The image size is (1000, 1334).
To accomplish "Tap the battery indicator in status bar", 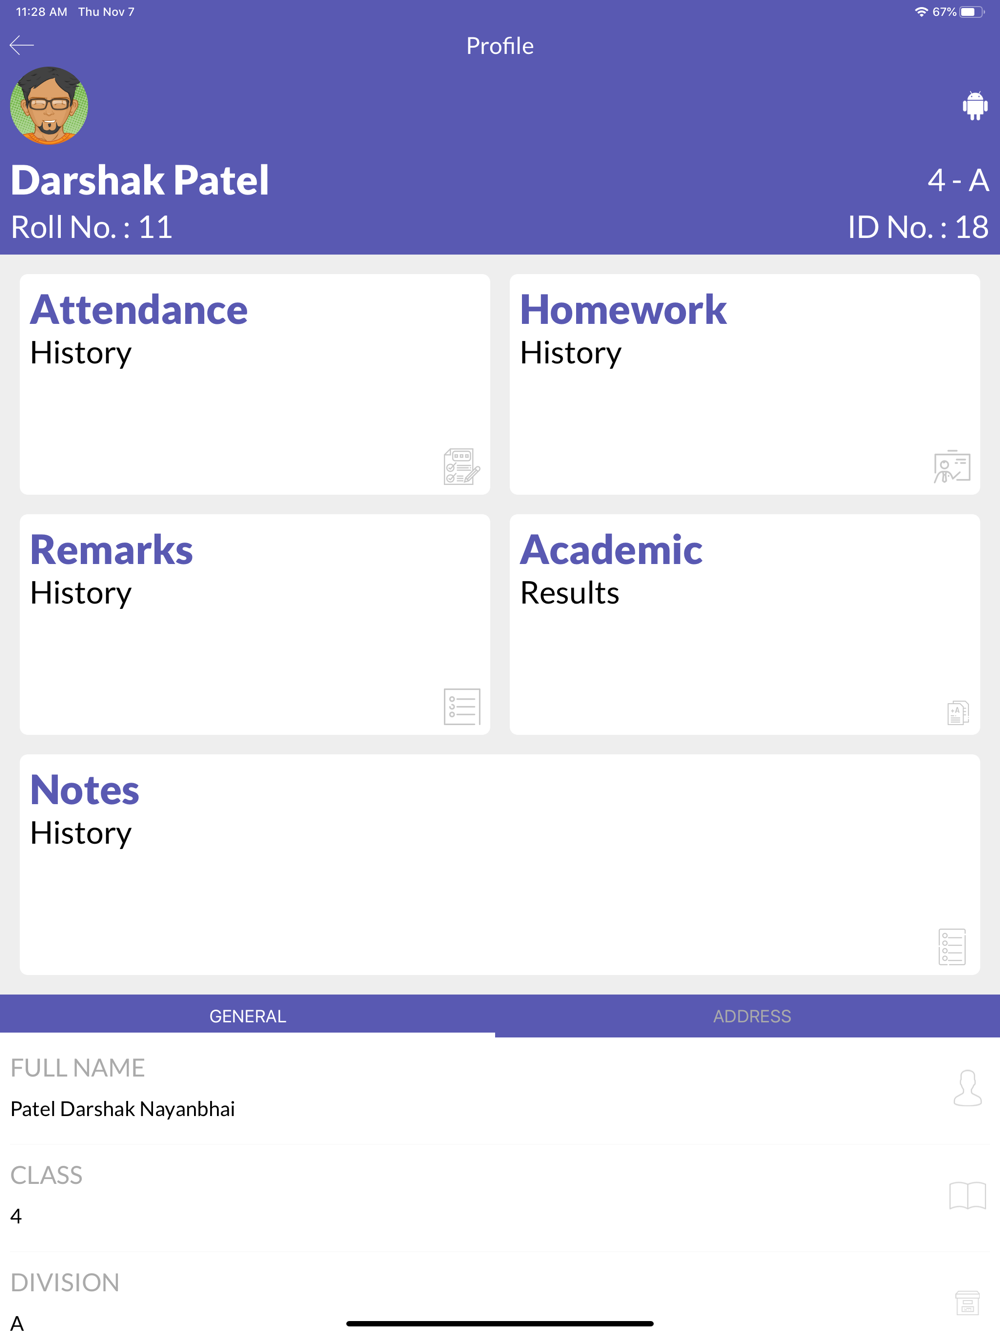I will point(972,12).
